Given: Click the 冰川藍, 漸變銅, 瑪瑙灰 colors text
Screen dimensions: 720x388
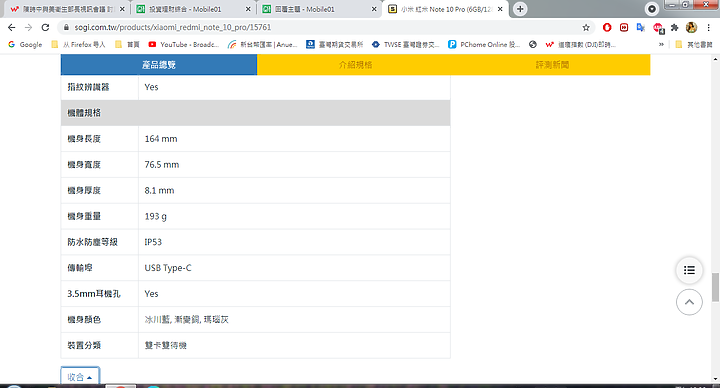Looking at the screenshot, I should tap(186, 320).
